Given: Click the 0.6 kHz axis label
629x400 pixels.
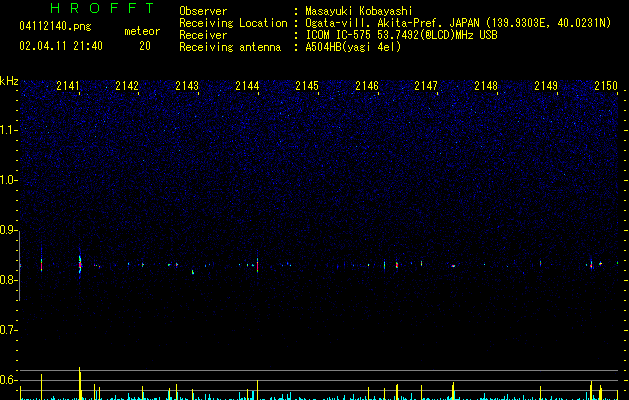Looking at the screenshot, I should click(9, 380).
